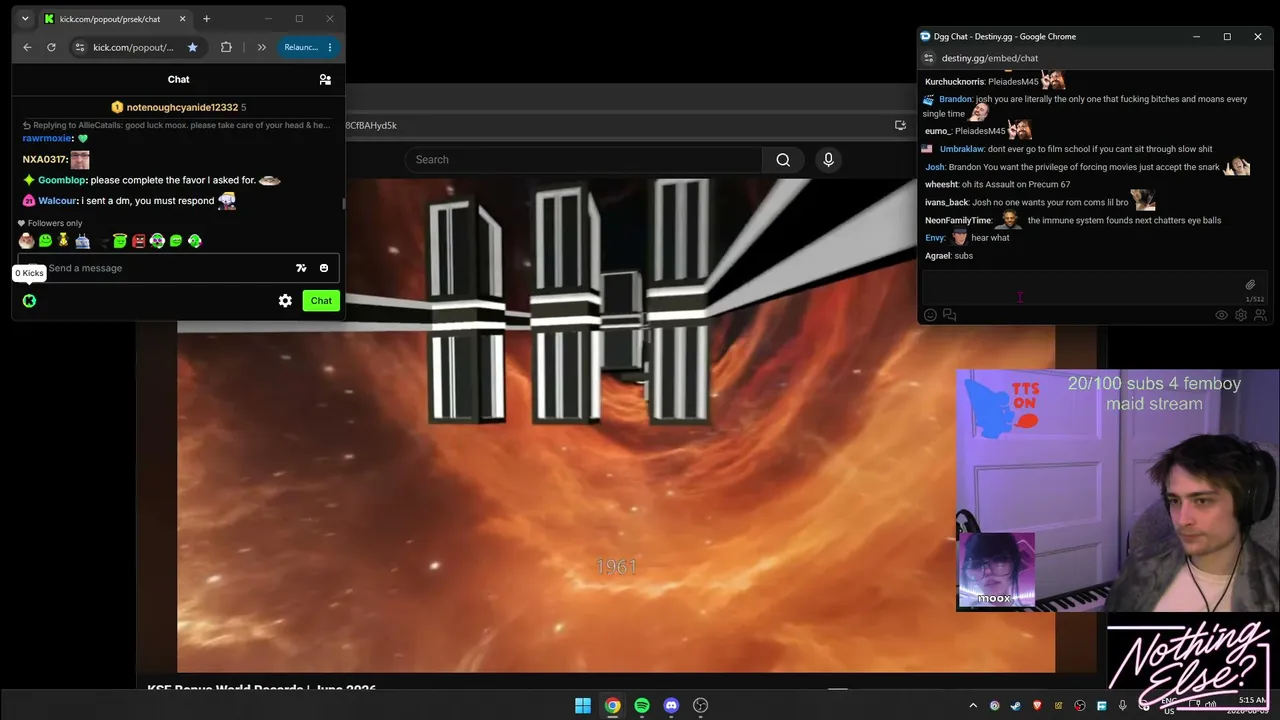Open Google Chrome from the taskbar
The height and width of the screenshot is (720, 1280).
tap(612, 705)
